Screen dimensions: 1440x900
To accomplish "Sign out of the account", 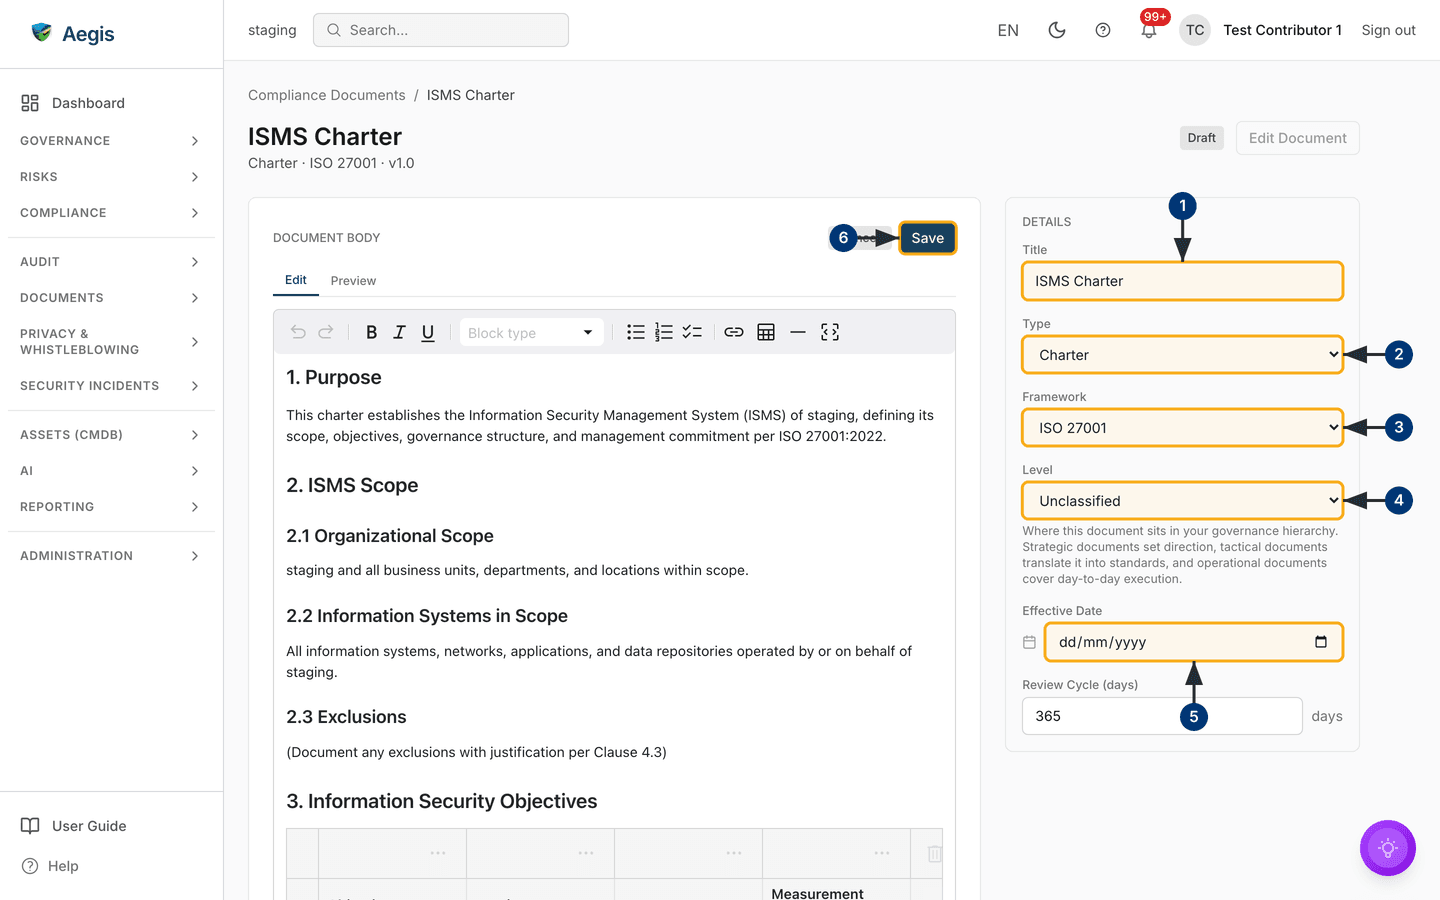I will (x=1388, y=30).
